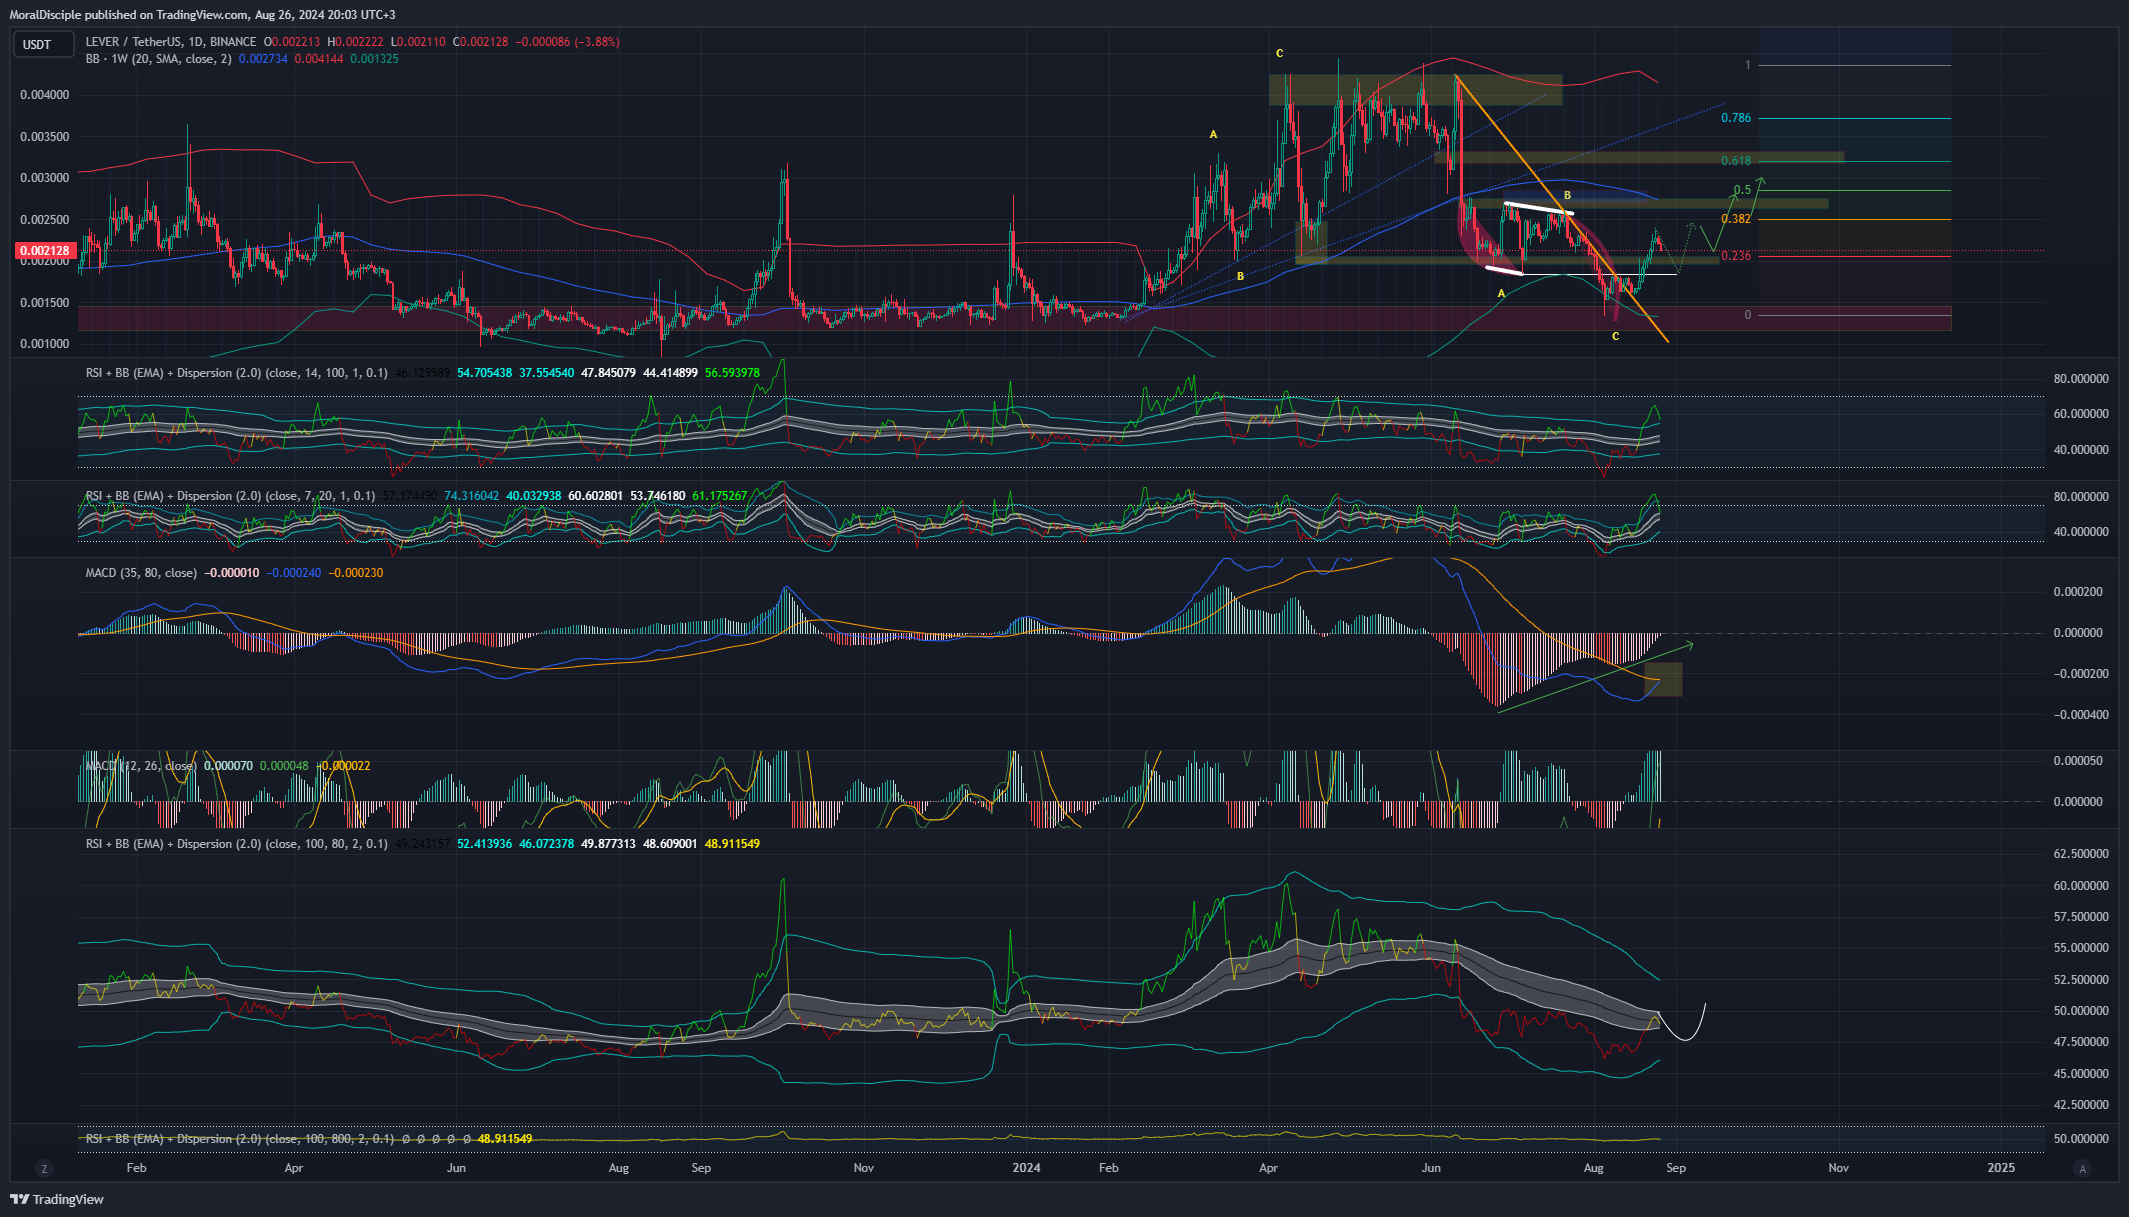Click the 0.003000 price axis label
This screenshot has width=2129, height=1217.
point(45,178)
